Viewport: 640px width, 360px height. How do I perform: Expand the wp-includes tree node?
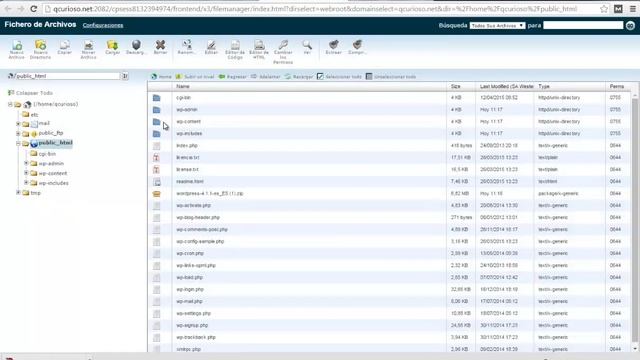(x=27, y=183)
